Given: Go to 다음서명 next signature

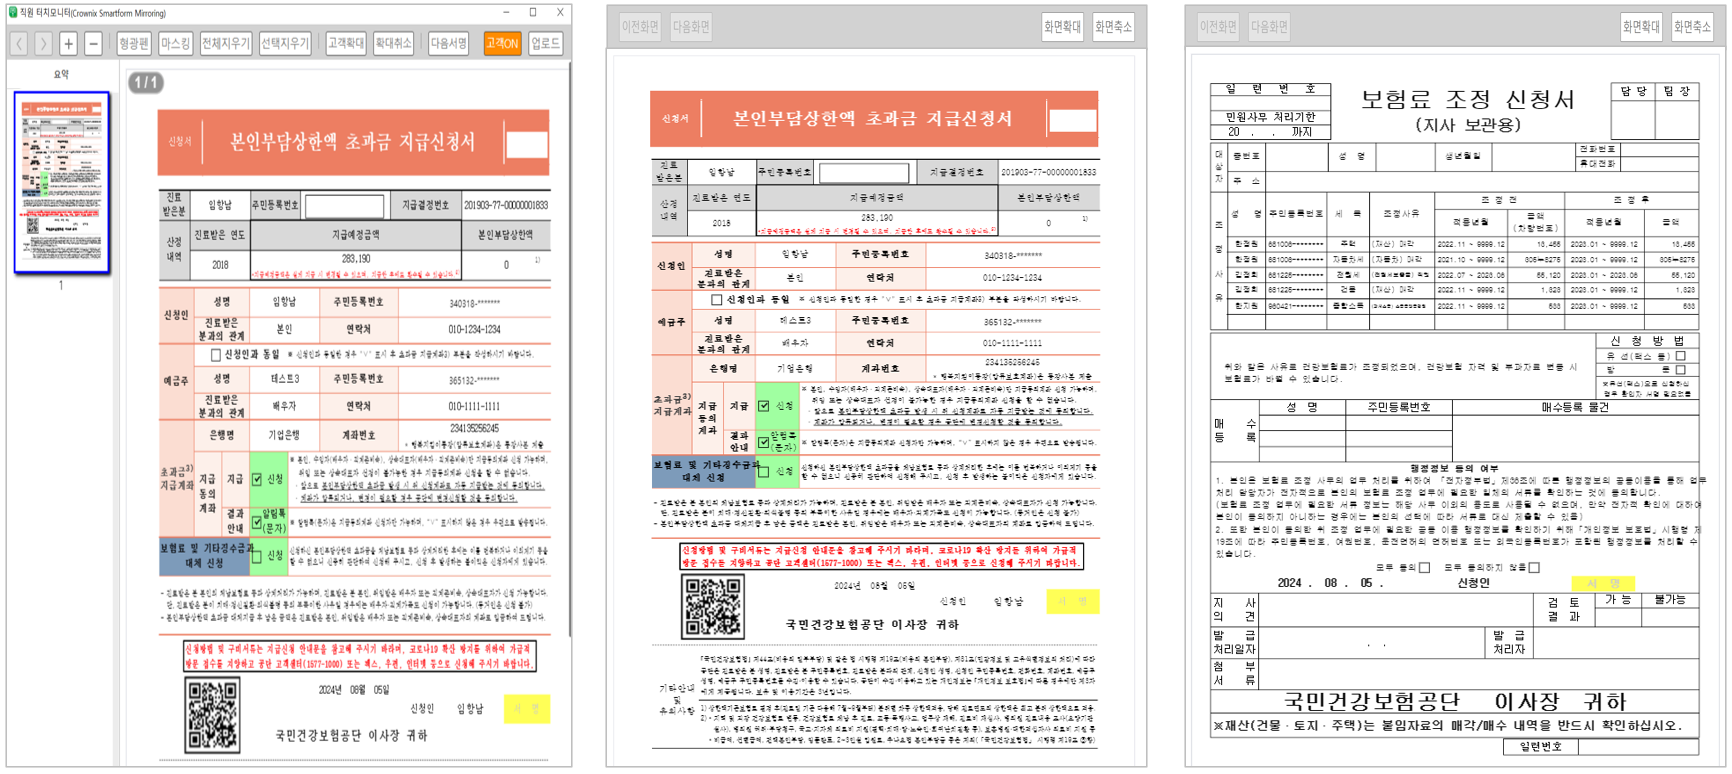Looking at the screenshot, I should pyautogui.click(x=448, y=43).
